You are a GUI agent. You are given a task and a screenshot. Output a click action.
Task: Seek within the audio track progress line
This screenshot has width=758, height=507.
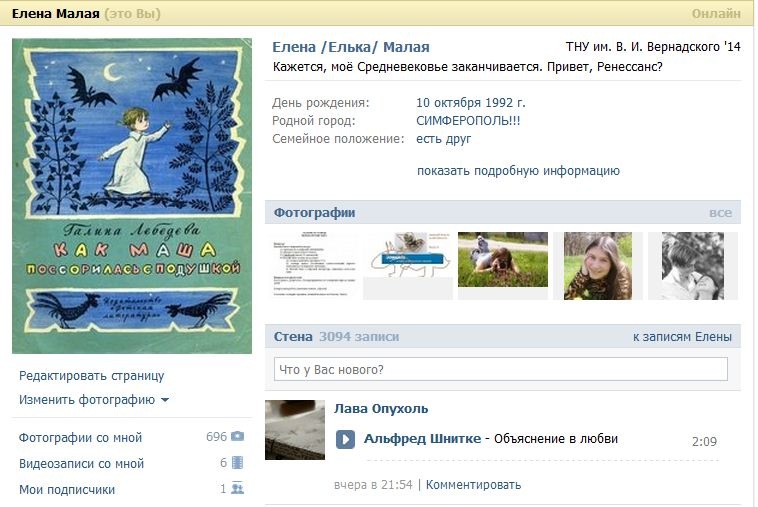(x=540, y=461)
